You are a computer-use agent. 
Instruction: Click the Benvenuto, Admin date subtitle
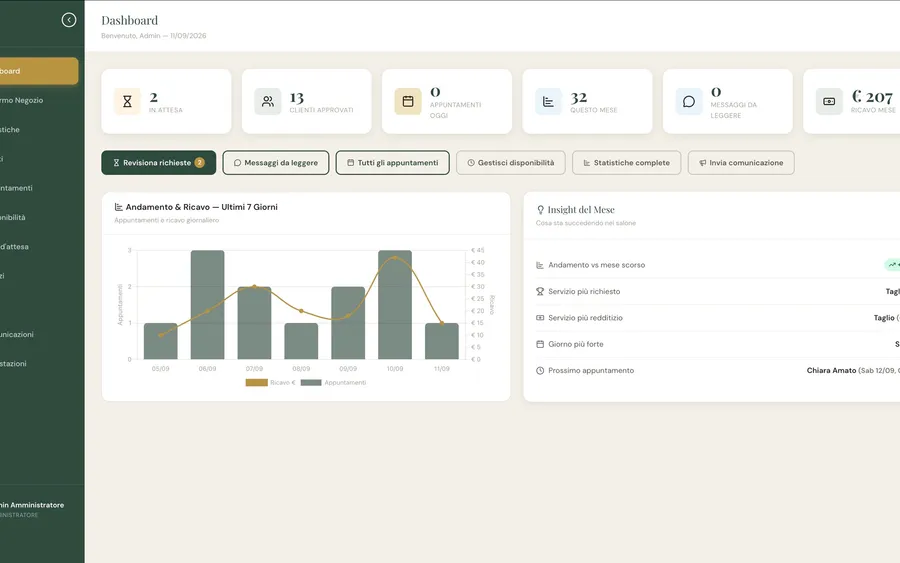tap(154, 36)
